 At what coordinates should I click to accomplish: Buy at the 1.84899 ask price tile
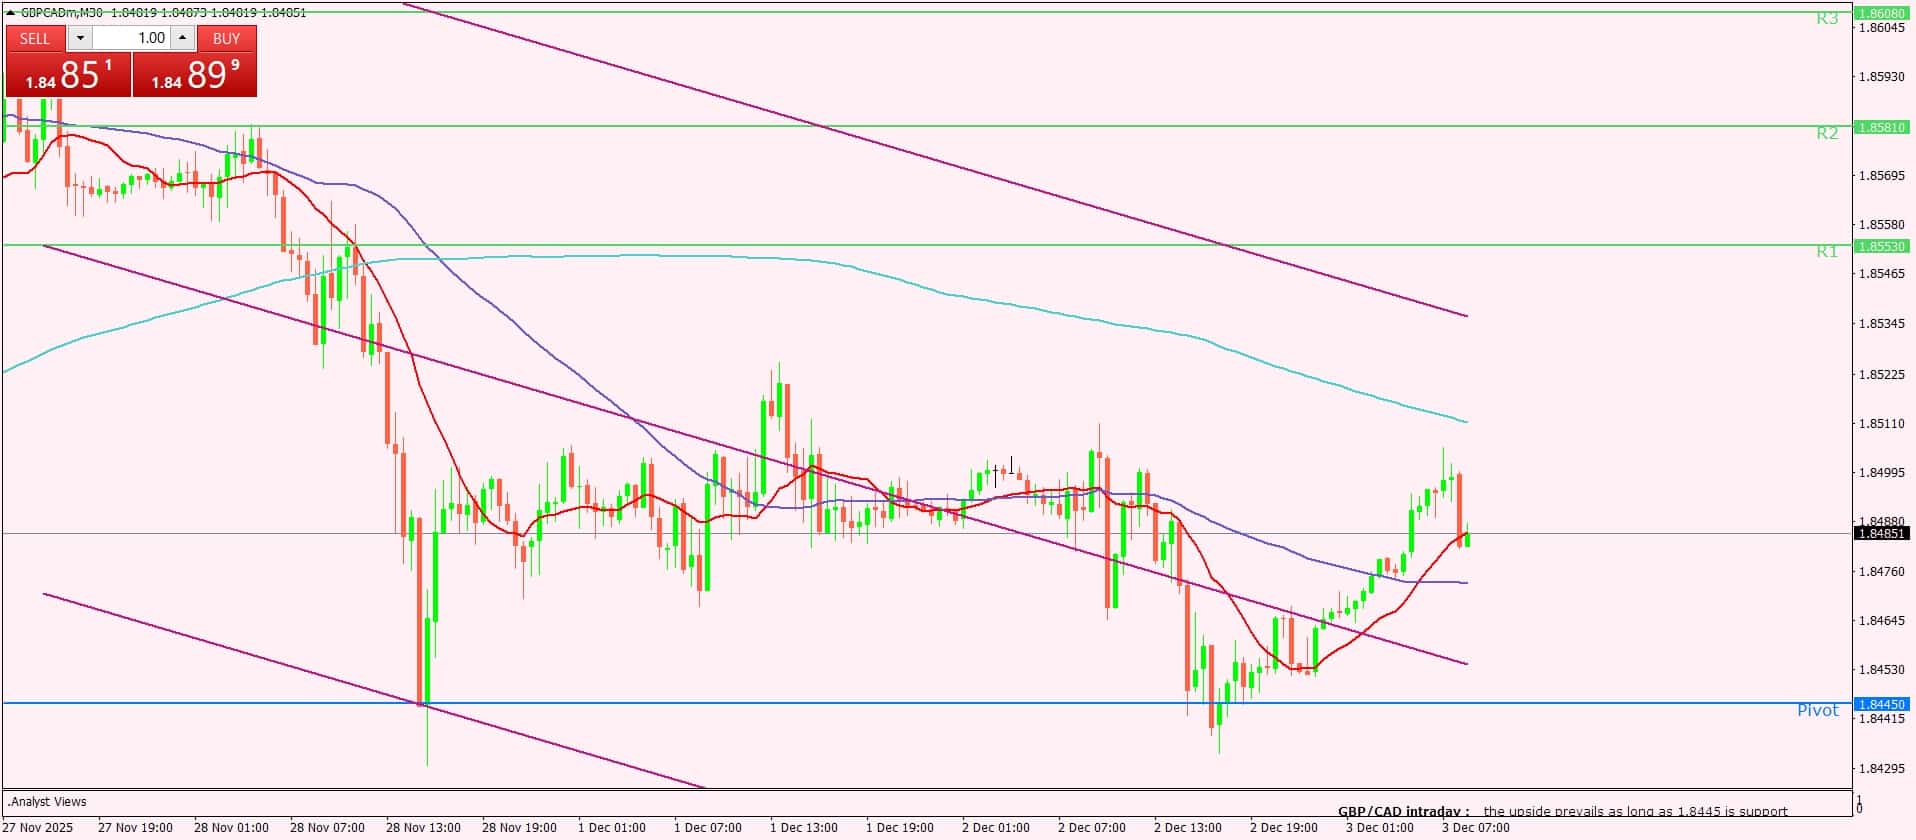pyautogui.click(x=195, y=75)
